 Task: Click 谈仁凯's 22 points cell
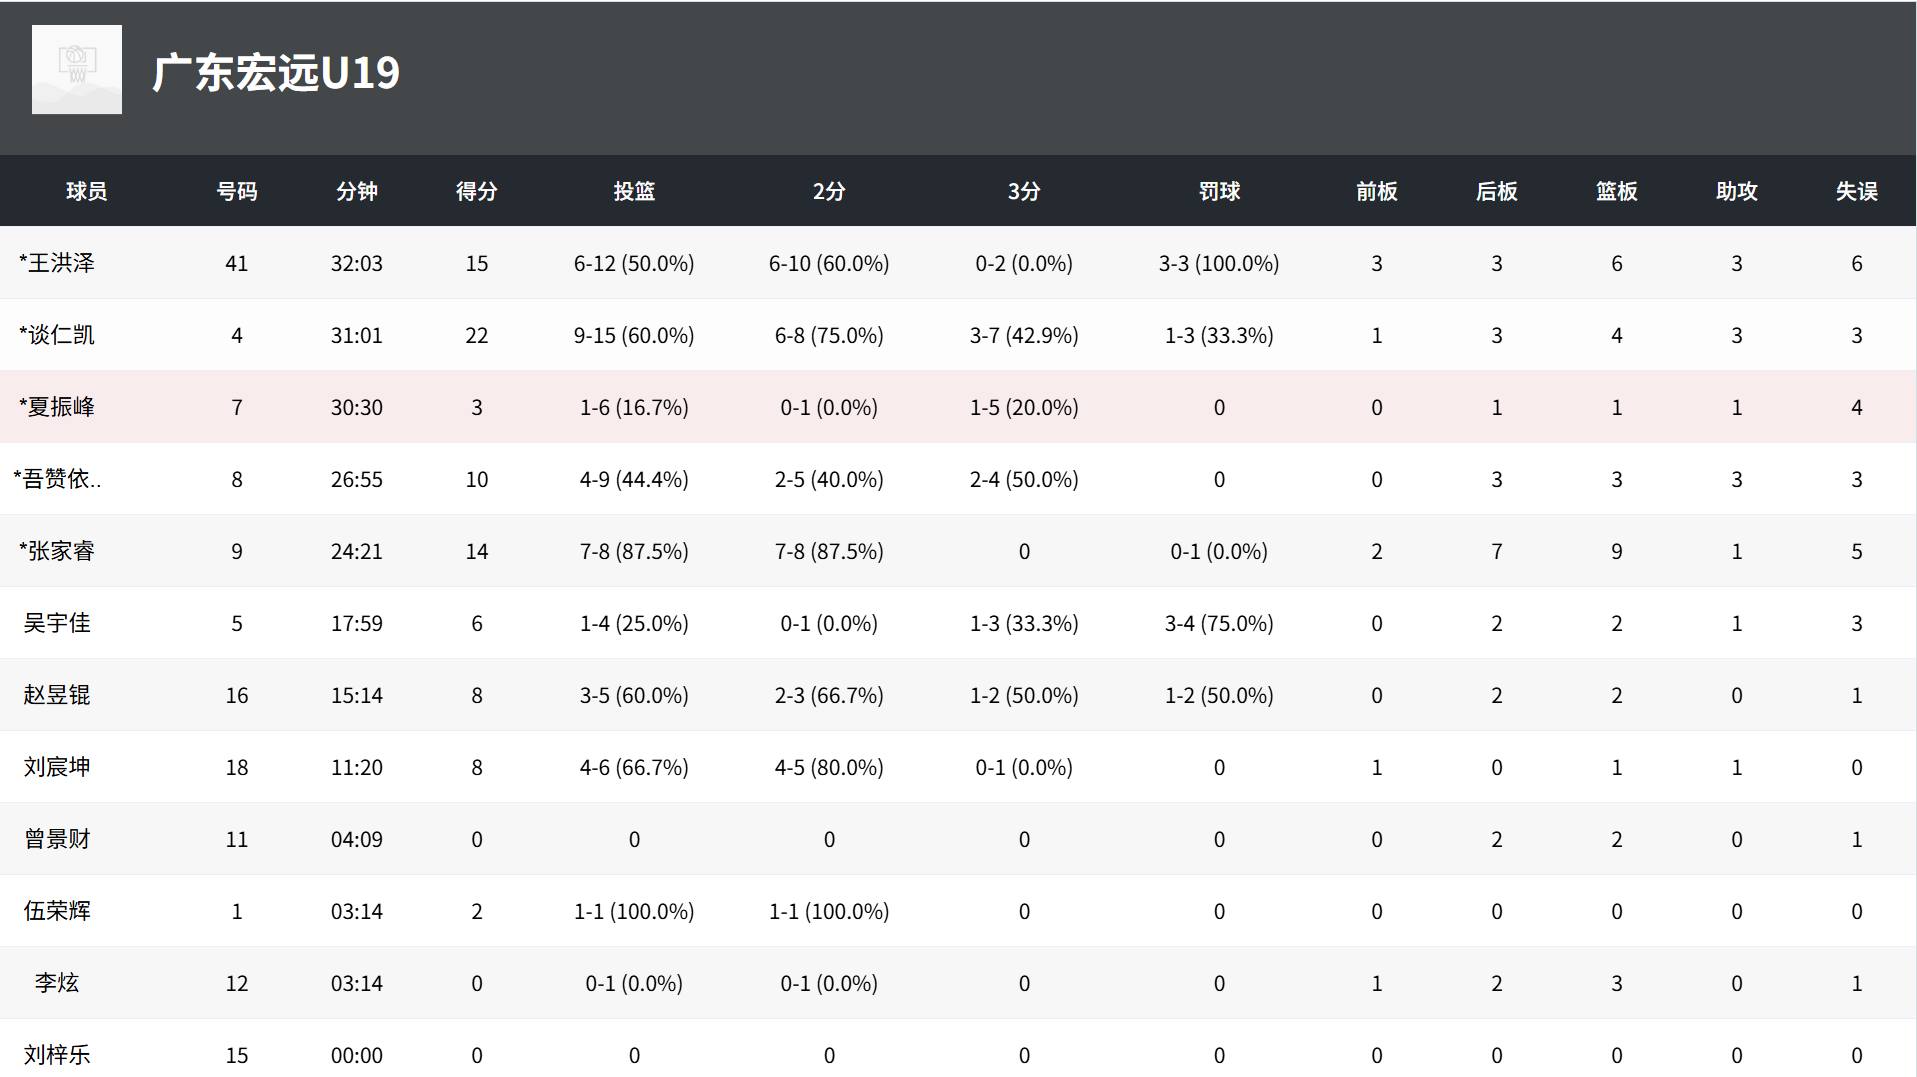click(x=477, y=335)
